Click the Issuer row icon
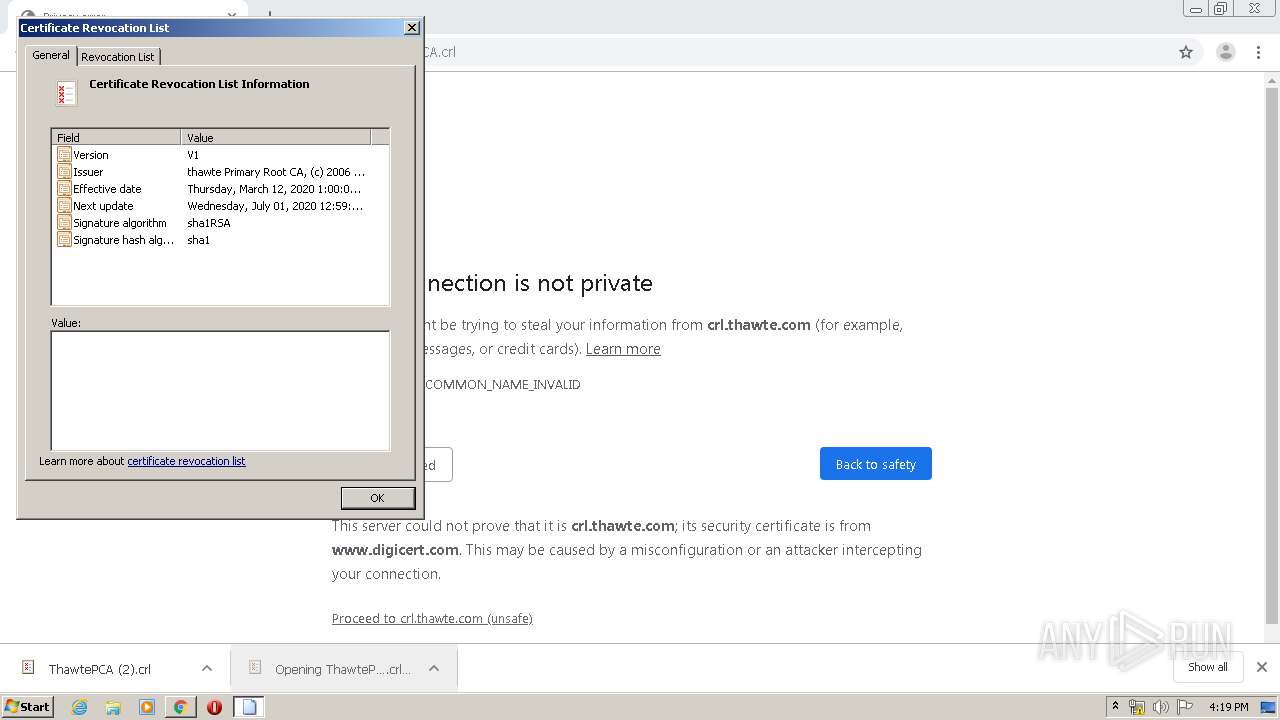1280x720 pixels. coord(64,172)
